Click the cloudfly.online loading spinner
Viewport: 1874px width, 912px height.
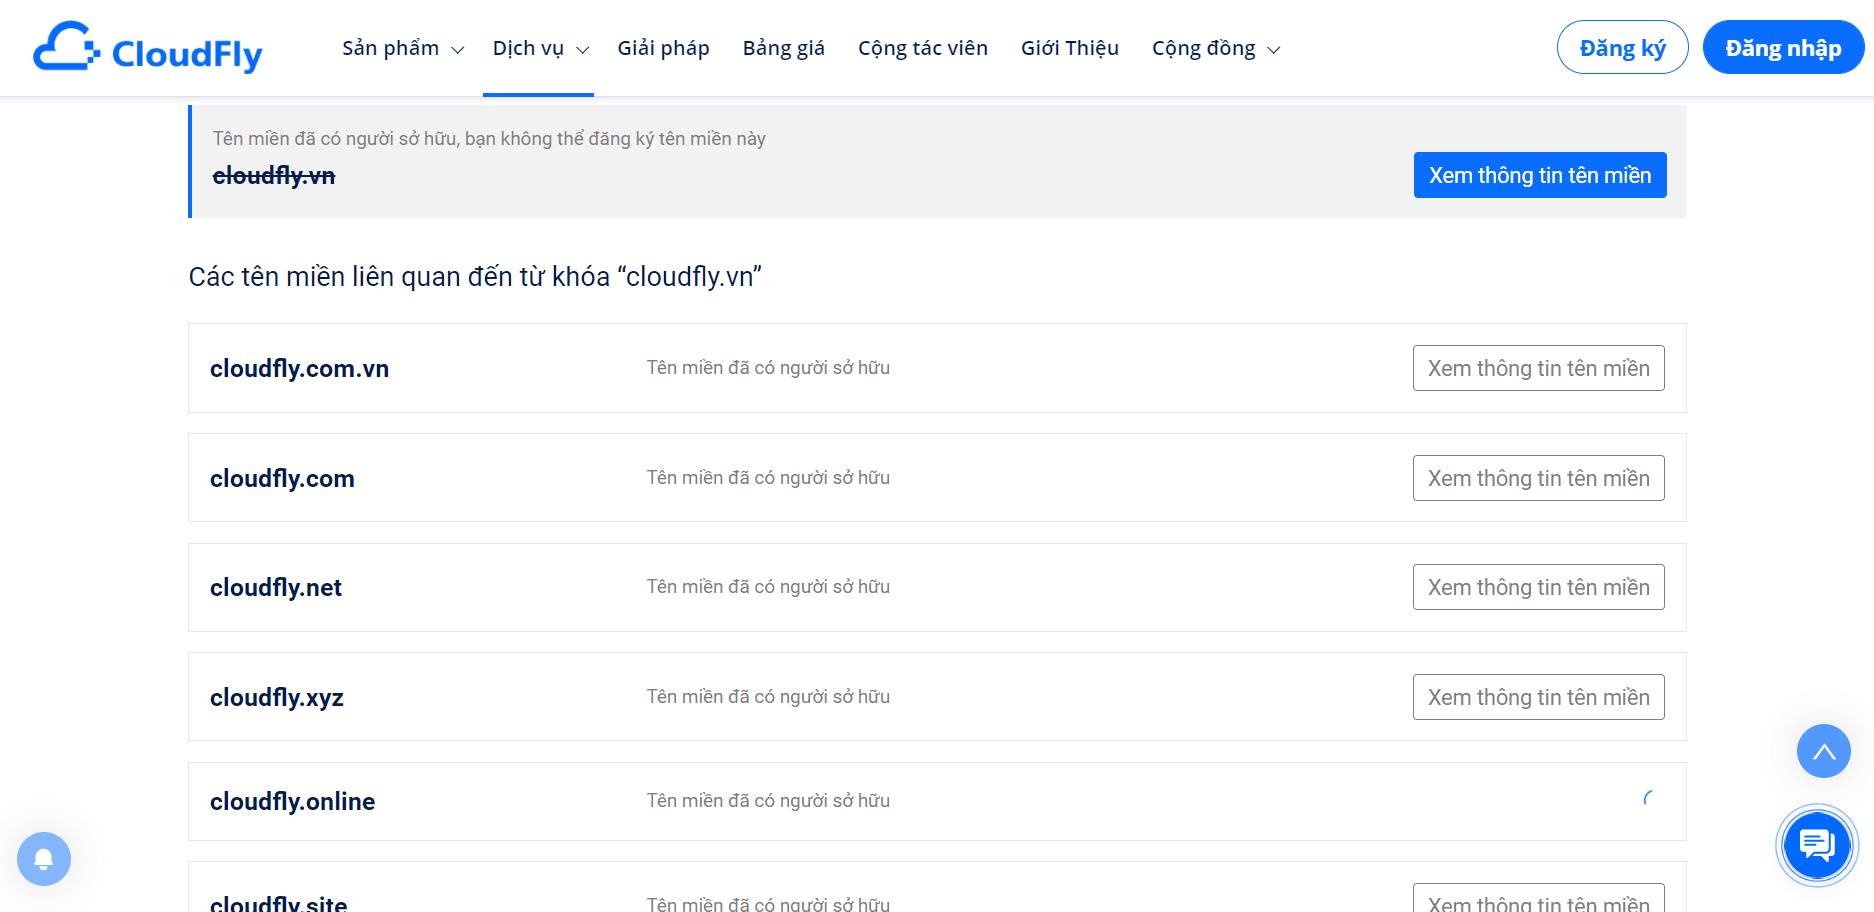click(x=1649, y=798)
